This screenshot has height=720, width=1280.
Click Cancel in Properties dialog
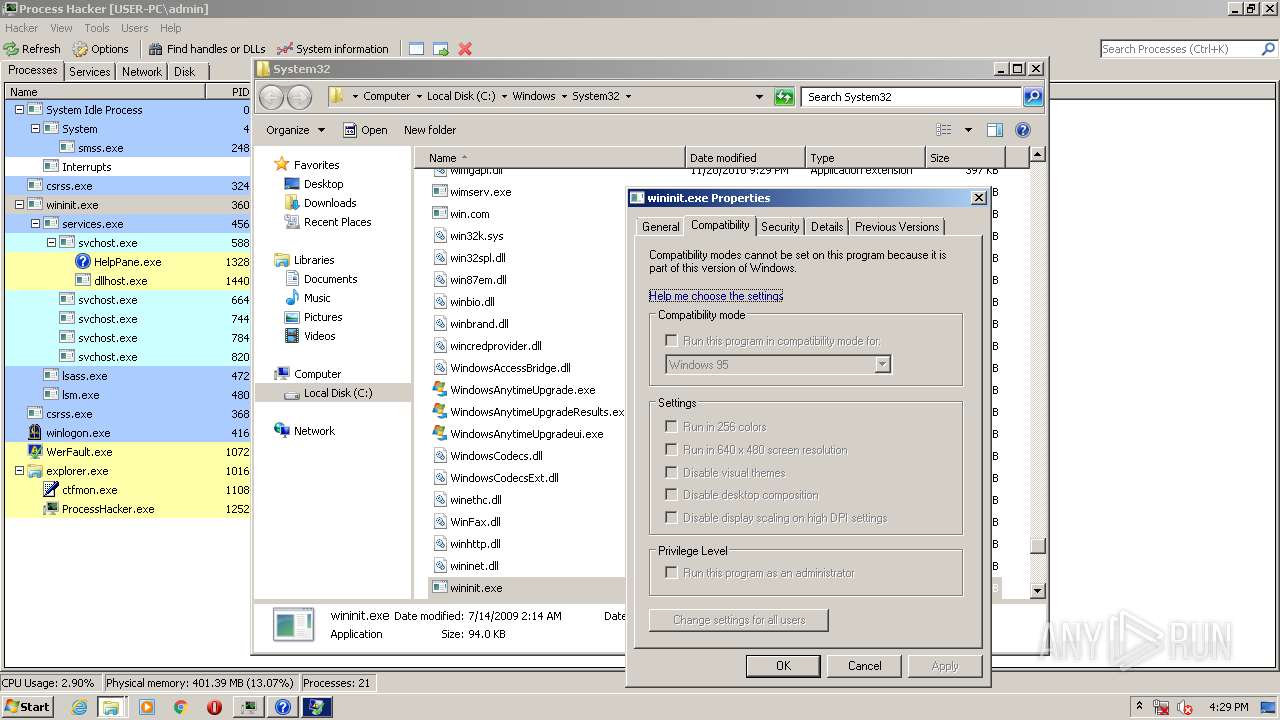[865, 666]
